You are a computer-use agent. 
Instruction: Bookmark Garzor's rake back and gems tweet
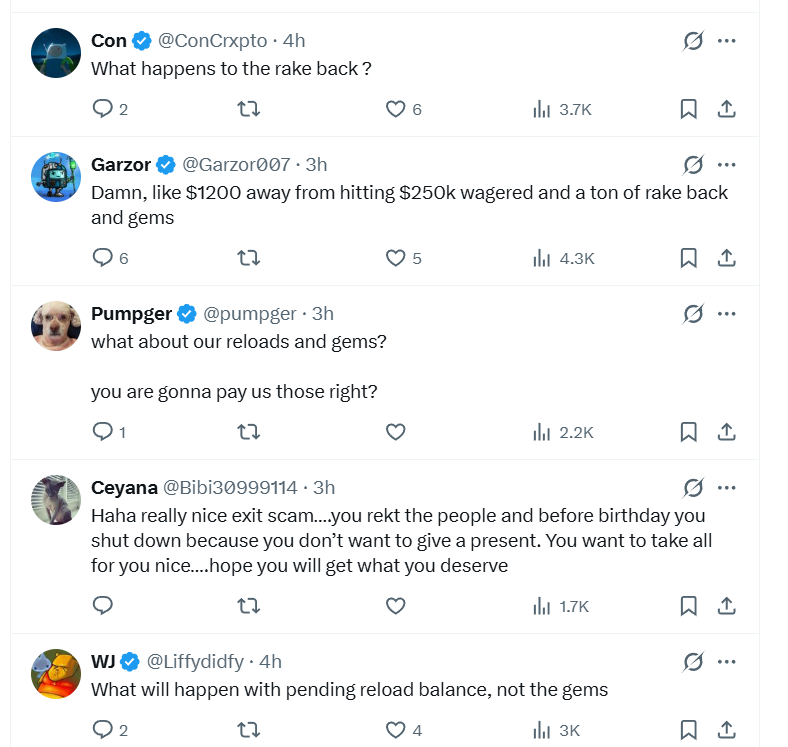(688, 258)
